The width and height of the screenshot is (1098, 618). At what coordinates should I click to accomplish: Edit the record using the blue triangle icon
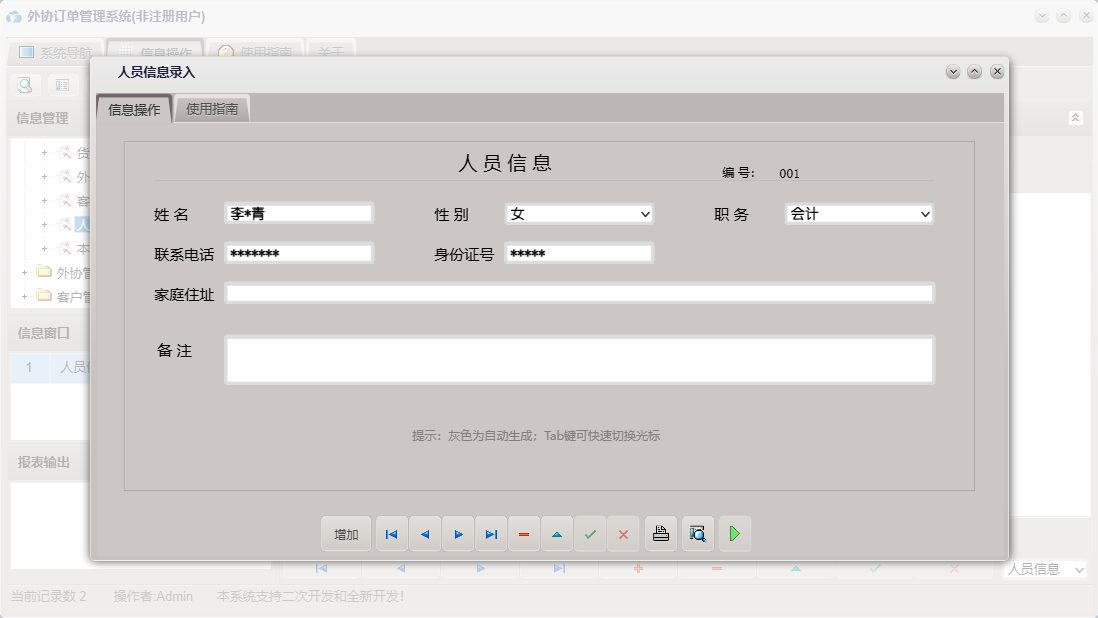557,533
